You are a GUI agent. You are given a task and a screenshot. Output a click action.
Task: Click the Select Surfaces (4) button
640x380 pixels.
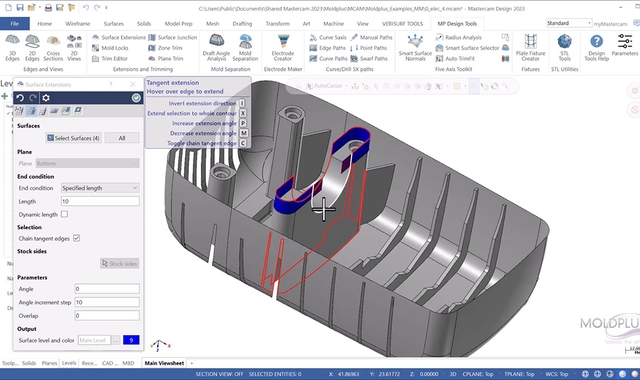[73, 138]
